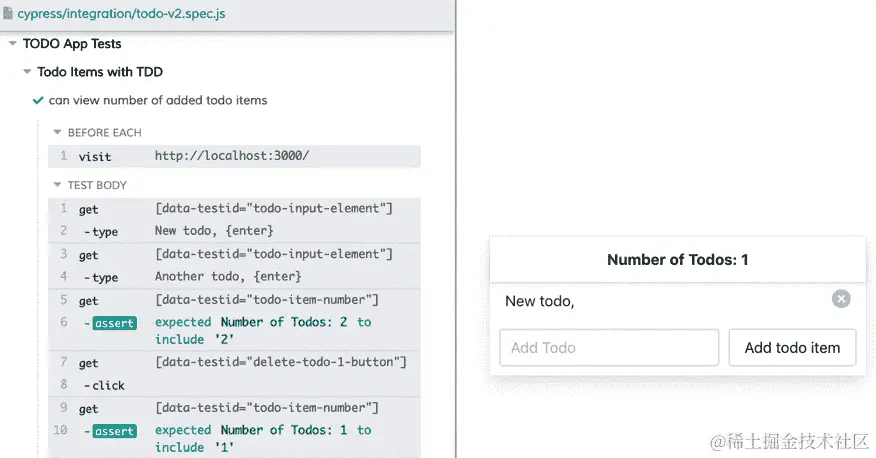Select the type 'New todo, {enter}' command

click(x=234, y=231)
